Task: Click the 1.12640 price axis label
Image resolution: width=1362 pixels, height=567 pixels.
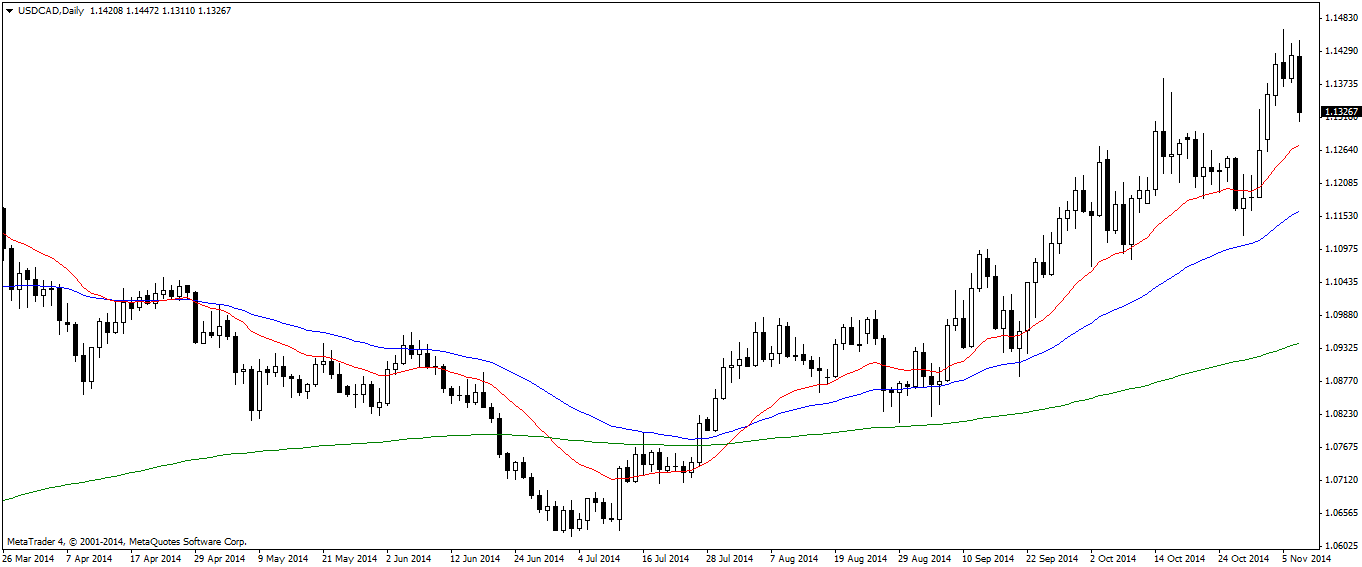Action: click(x=1340, y=150)
